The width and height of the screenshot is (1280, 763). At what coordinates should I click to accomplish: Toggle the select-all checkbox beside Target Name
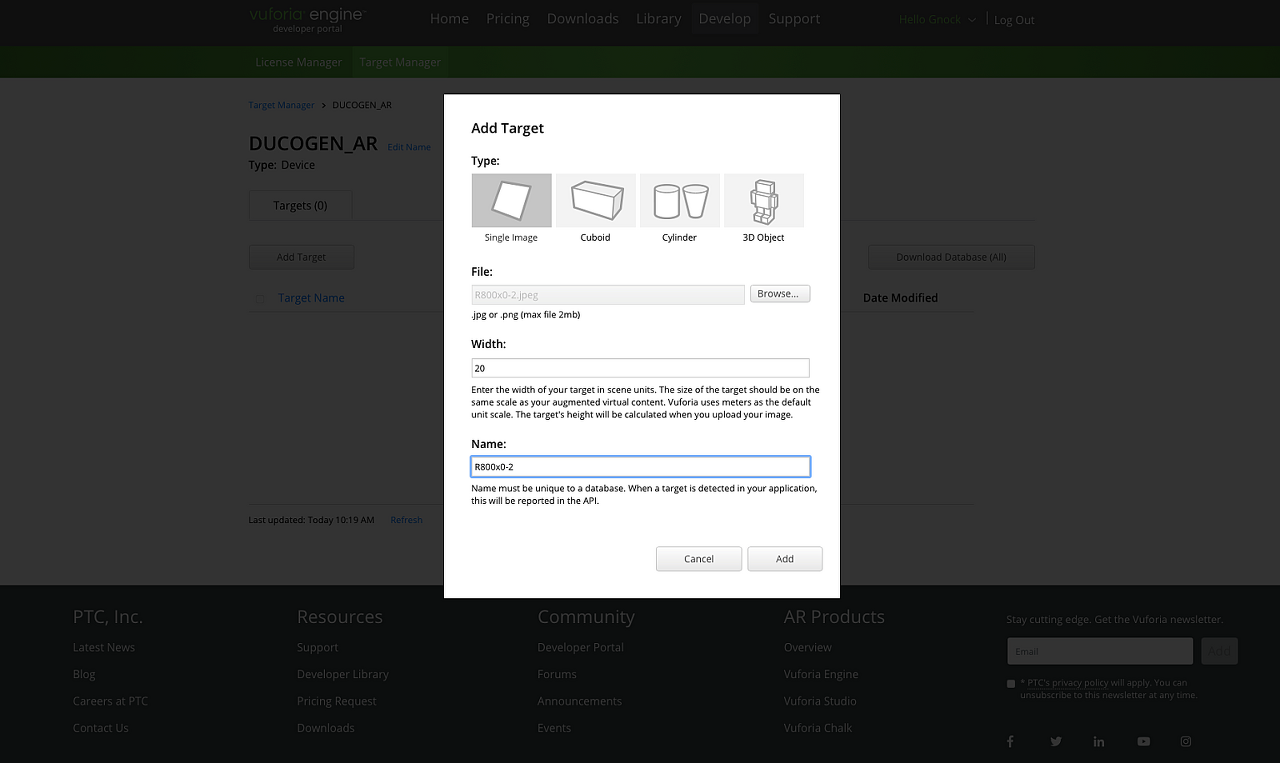click(x=260, y=298)
